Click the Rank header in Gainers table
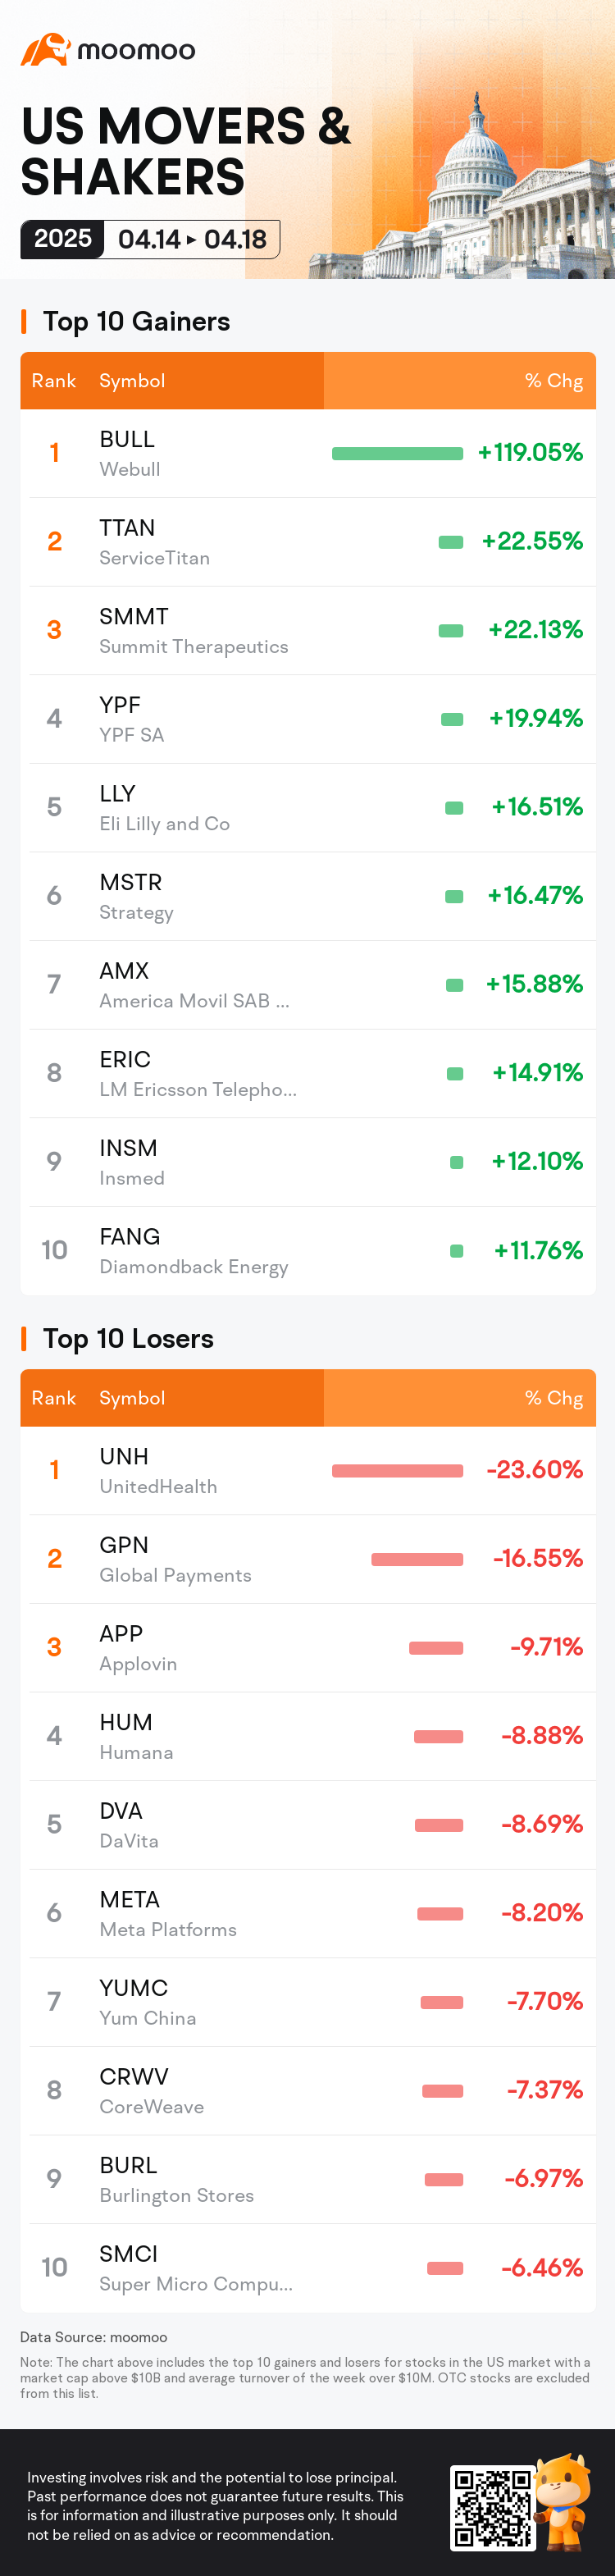The height and width of the screenshot is (2576, 615). click(54, 381)
